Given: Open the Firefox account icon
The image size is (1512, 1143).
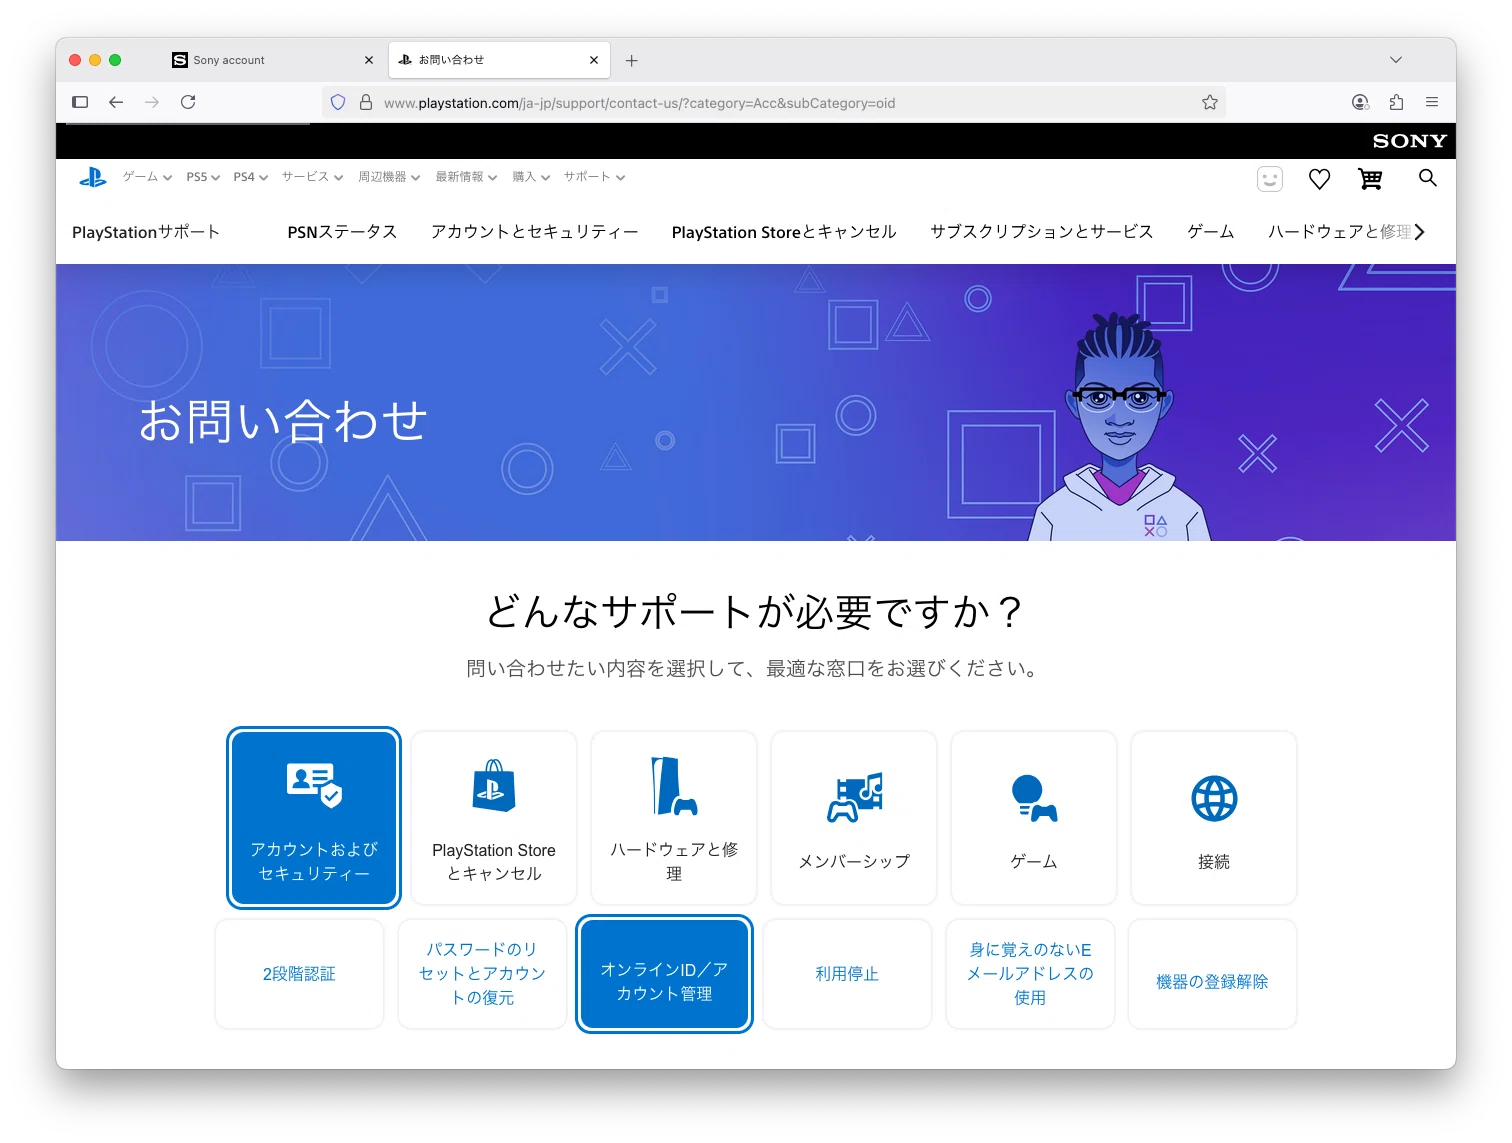Looking at the screenshot, I should click(1360, 102).
